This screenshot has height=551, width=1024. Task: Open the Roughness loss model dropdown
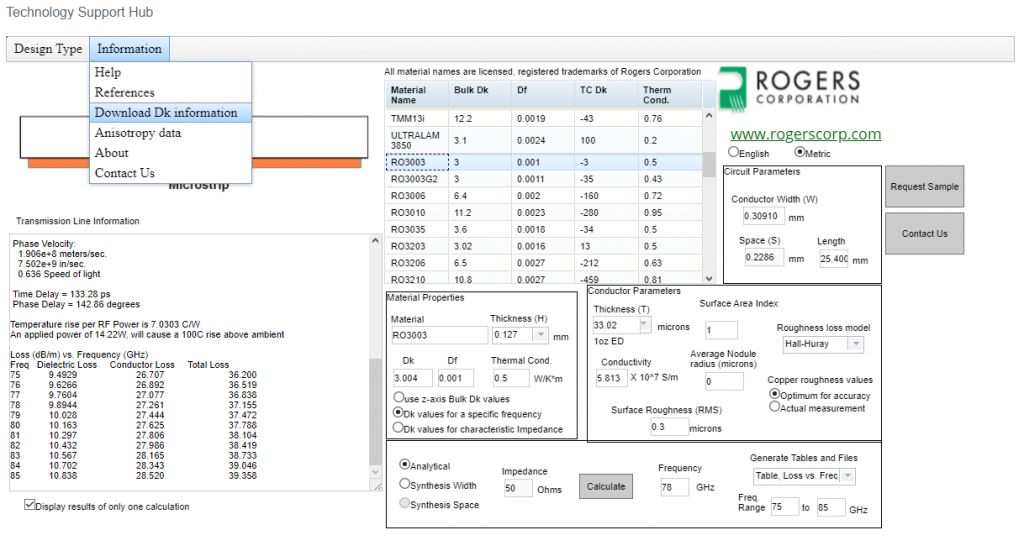pyautogui.click(x=856, y=344)
